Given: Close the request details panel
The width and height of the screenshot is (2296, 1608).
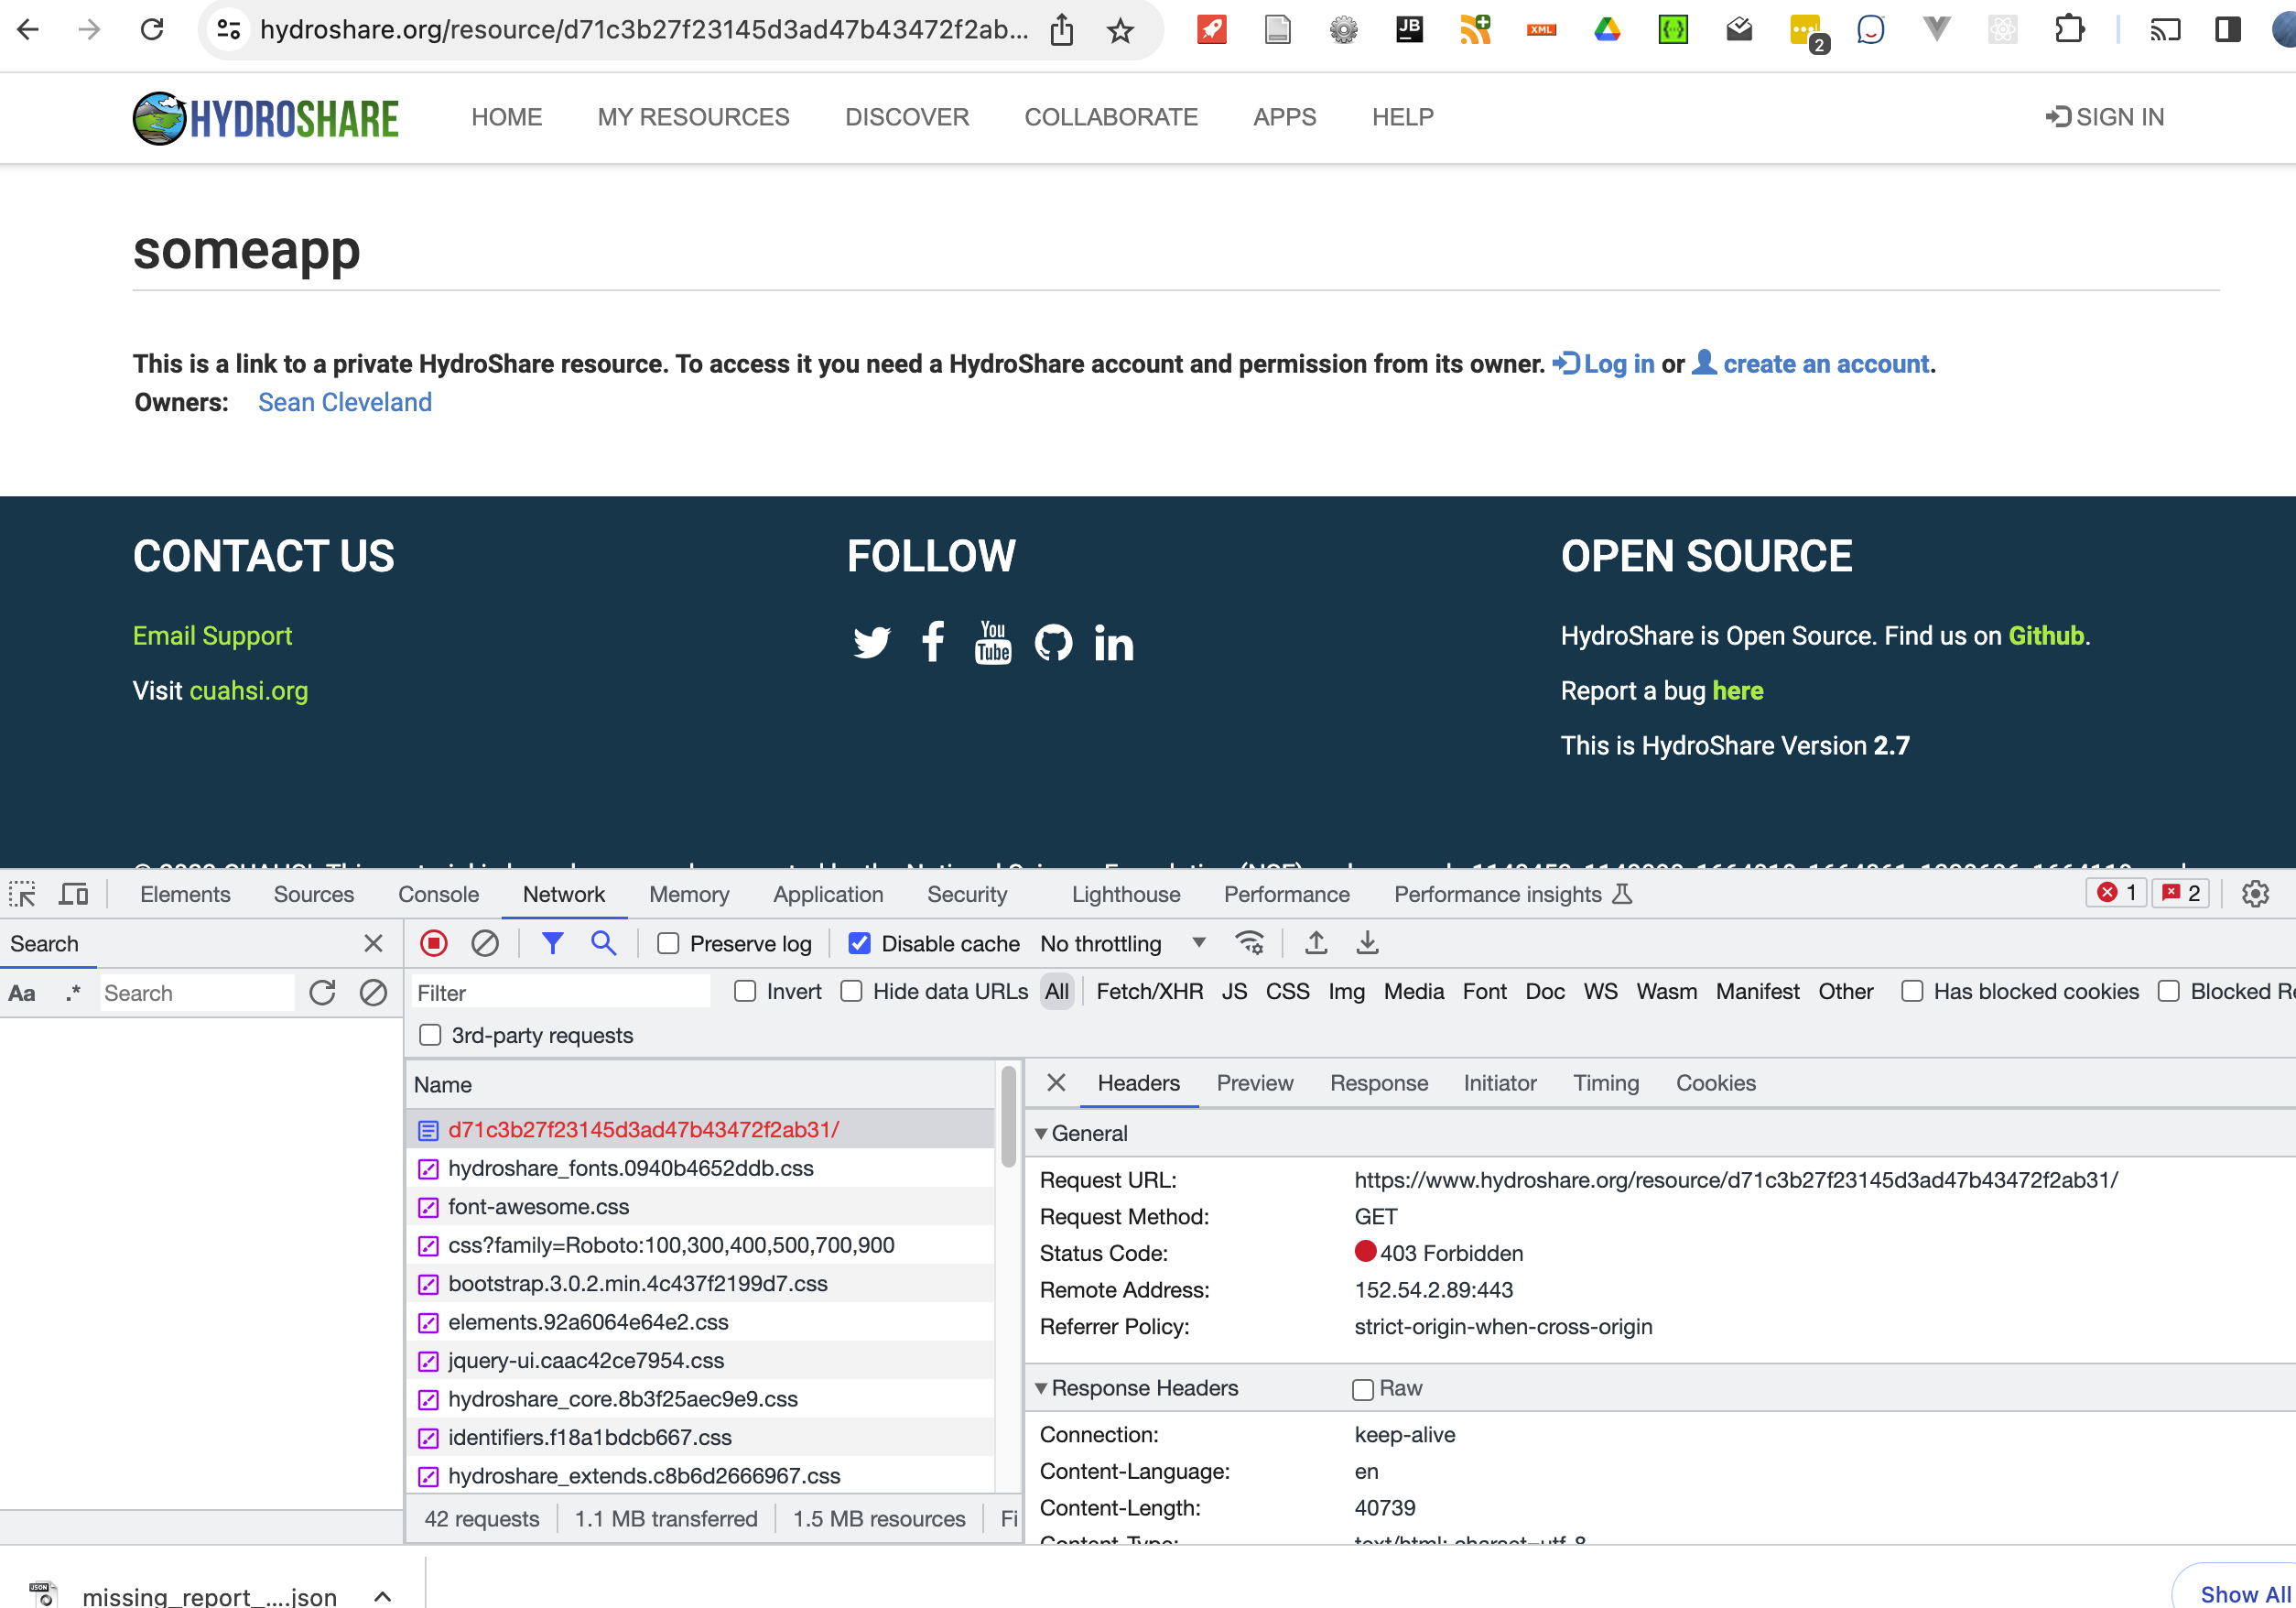Looking at the screenshot, I should [x=1056, y=1083].
